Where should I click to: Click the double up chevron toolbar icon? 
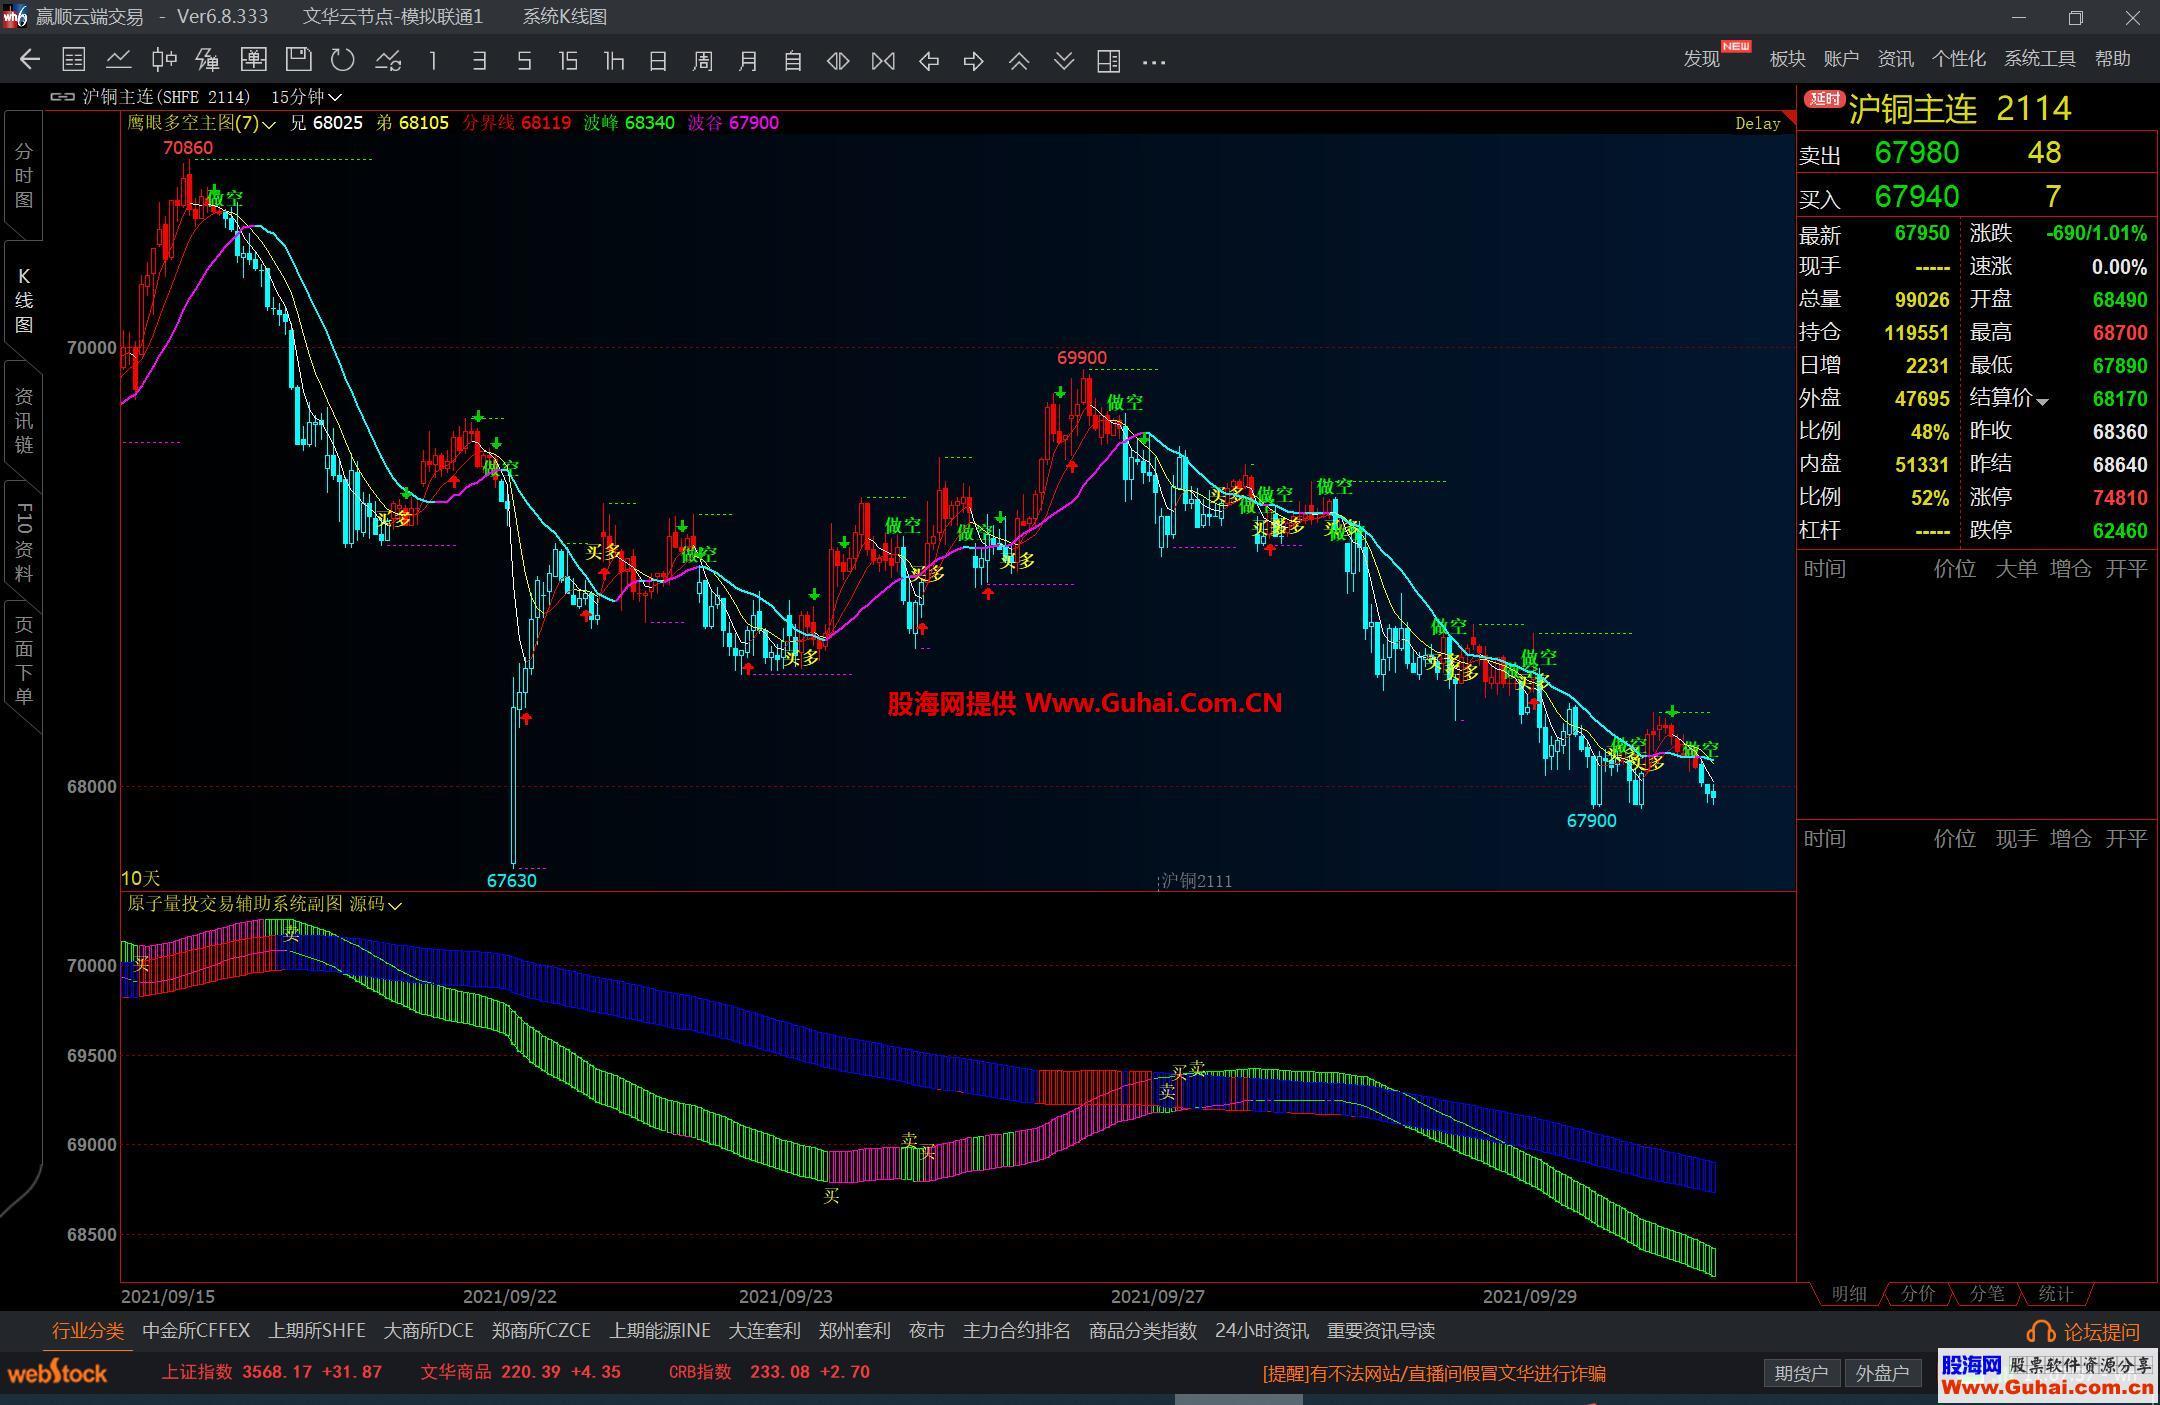[x=1019, y=61]
